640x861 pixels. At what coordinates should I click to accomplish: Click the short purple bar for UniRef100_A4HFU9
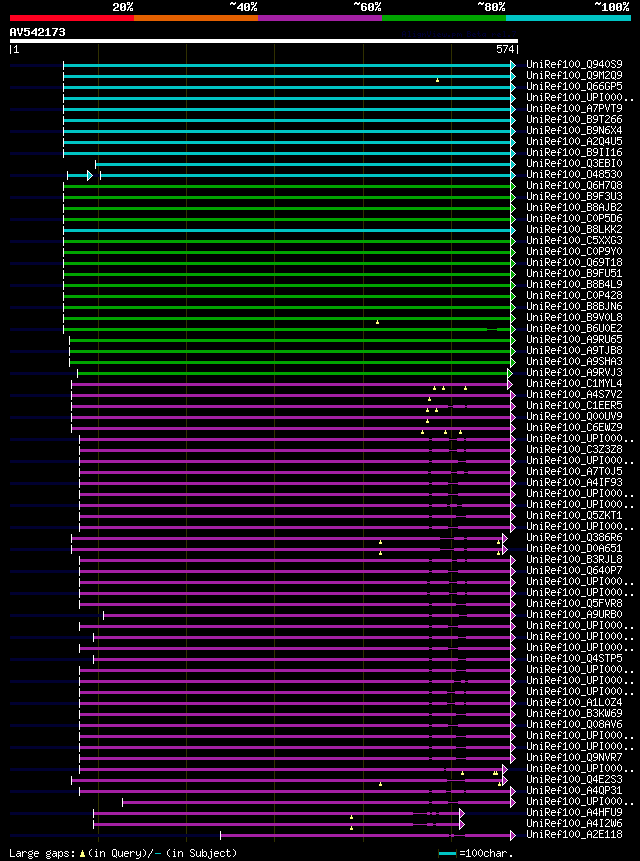click(x=279, y=813)
